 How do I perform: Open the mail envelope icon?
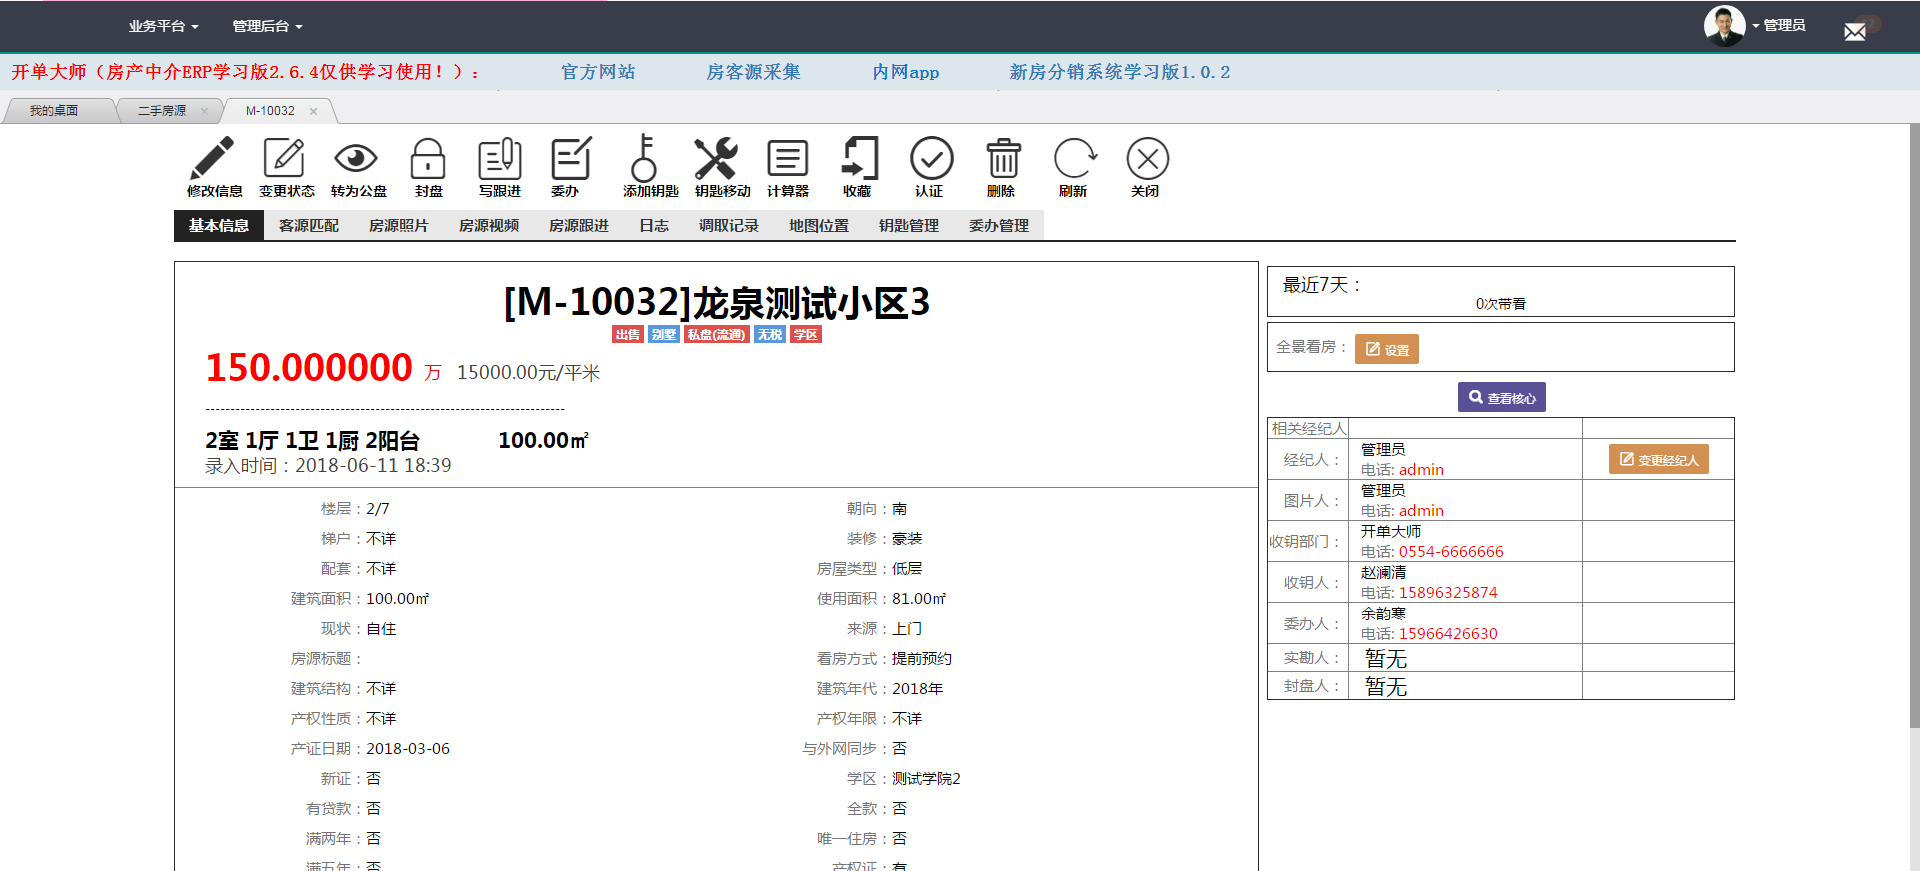pyautogui.click(x=1855, y=32)
